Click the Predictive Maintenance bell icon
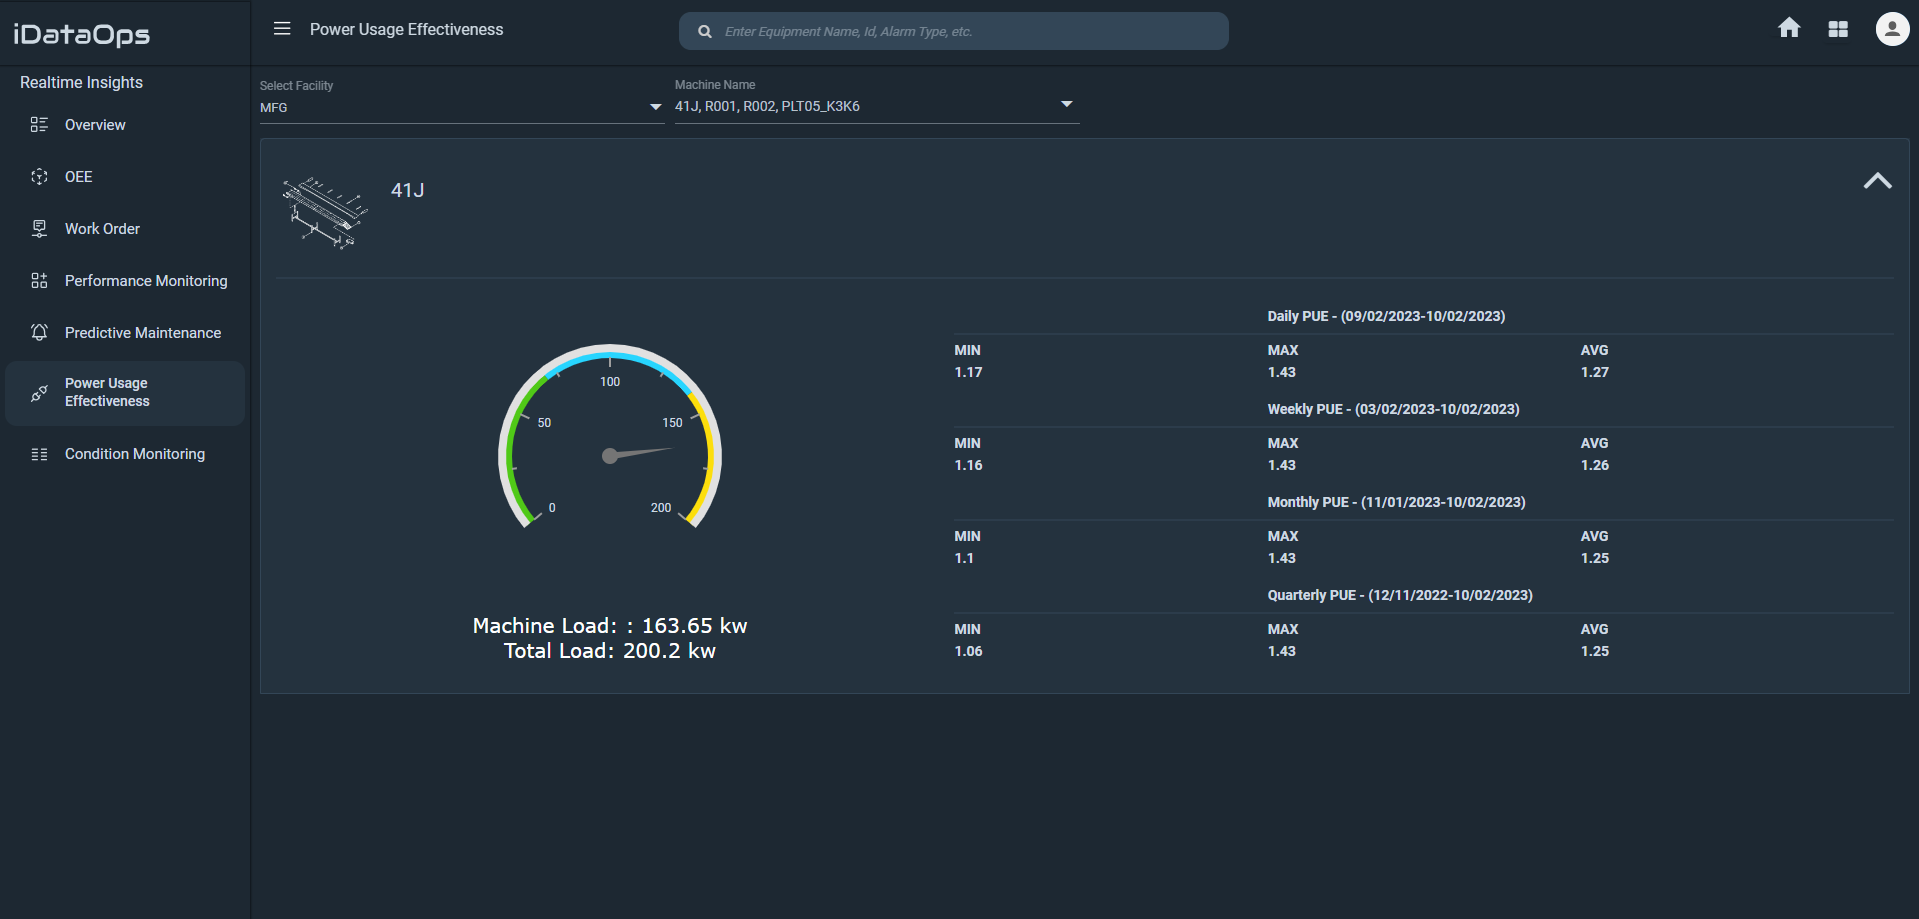Image resolution: width=1919 pixels, height=919 pixels. (x=39, y=332)
